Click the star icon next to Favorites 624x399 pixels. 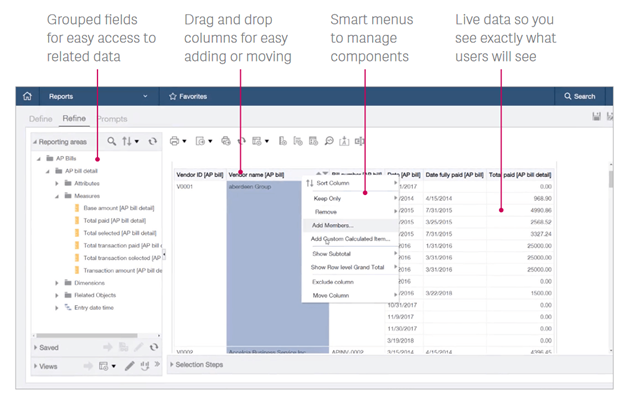point(173,96)
